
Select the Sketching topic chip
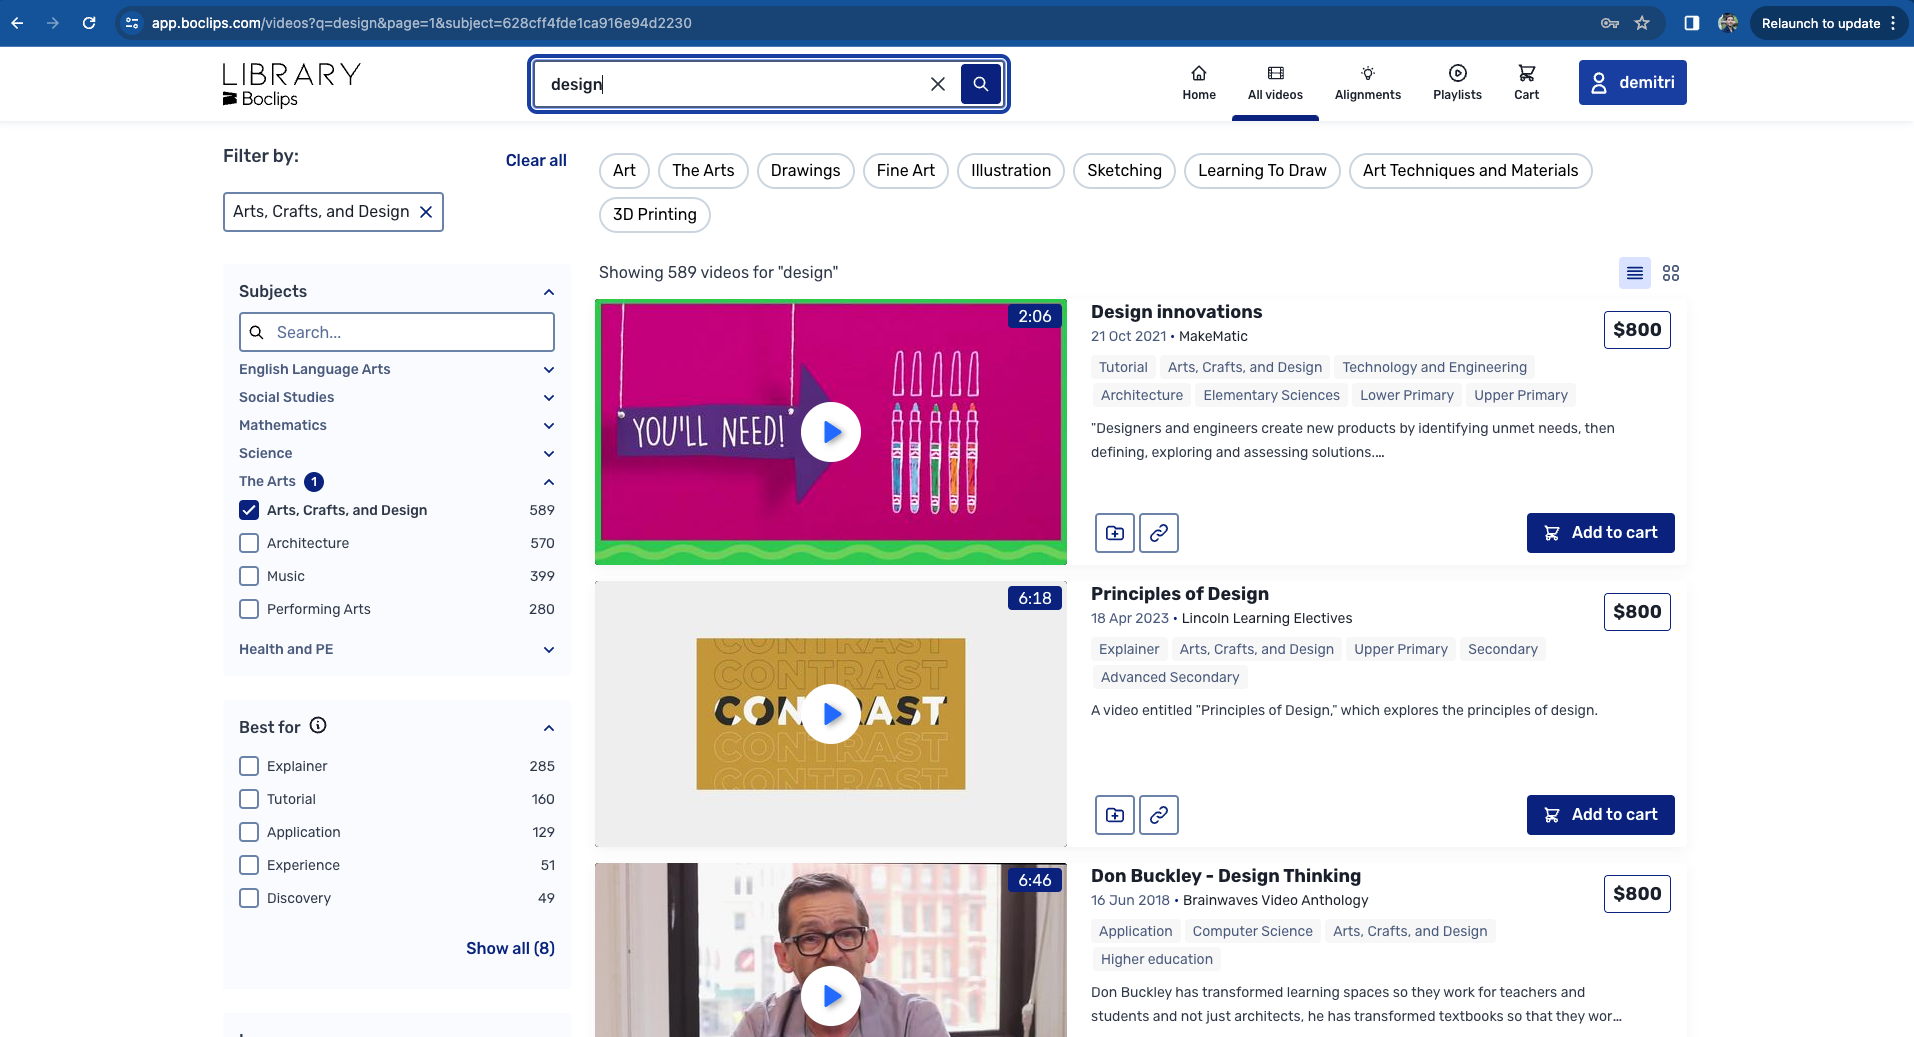coord(1124,171)
